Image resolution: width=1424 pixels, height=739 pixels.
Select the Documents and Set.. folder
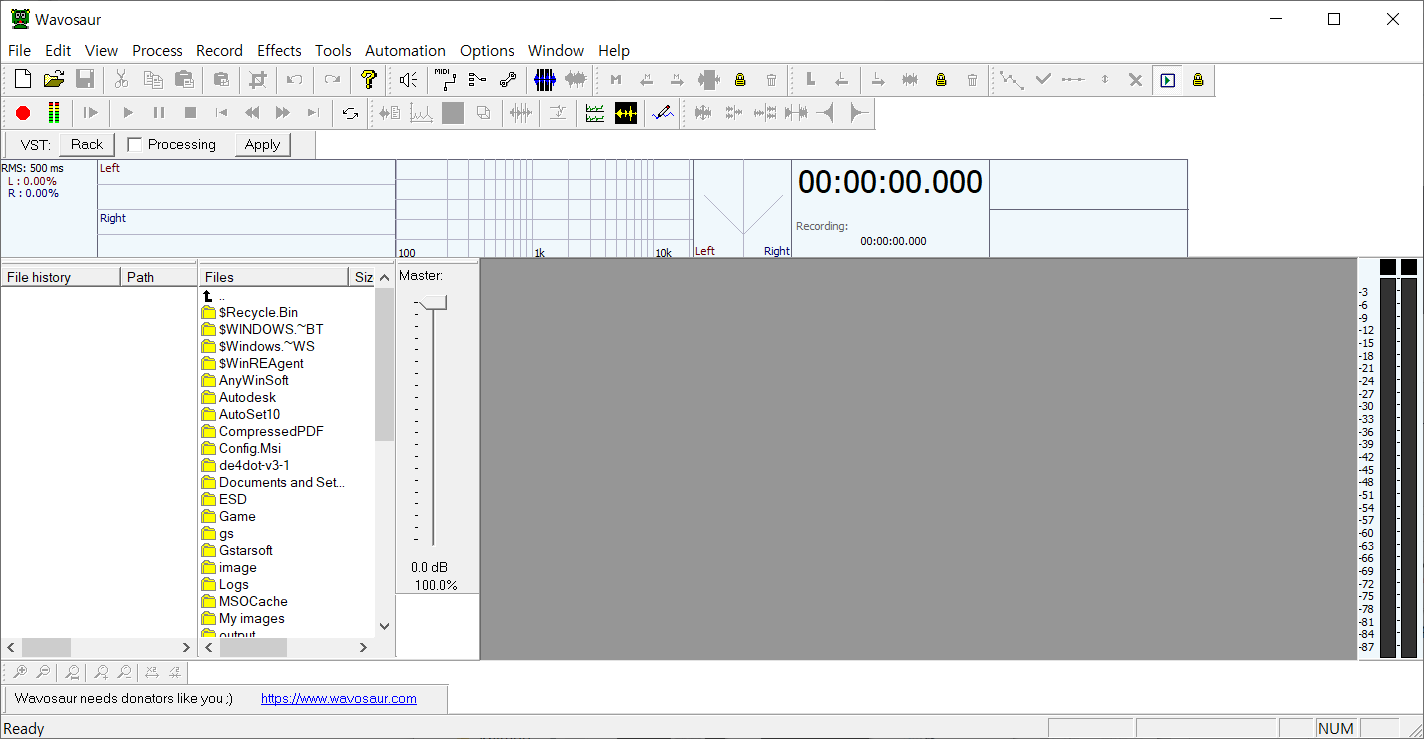tap(273, 483)
